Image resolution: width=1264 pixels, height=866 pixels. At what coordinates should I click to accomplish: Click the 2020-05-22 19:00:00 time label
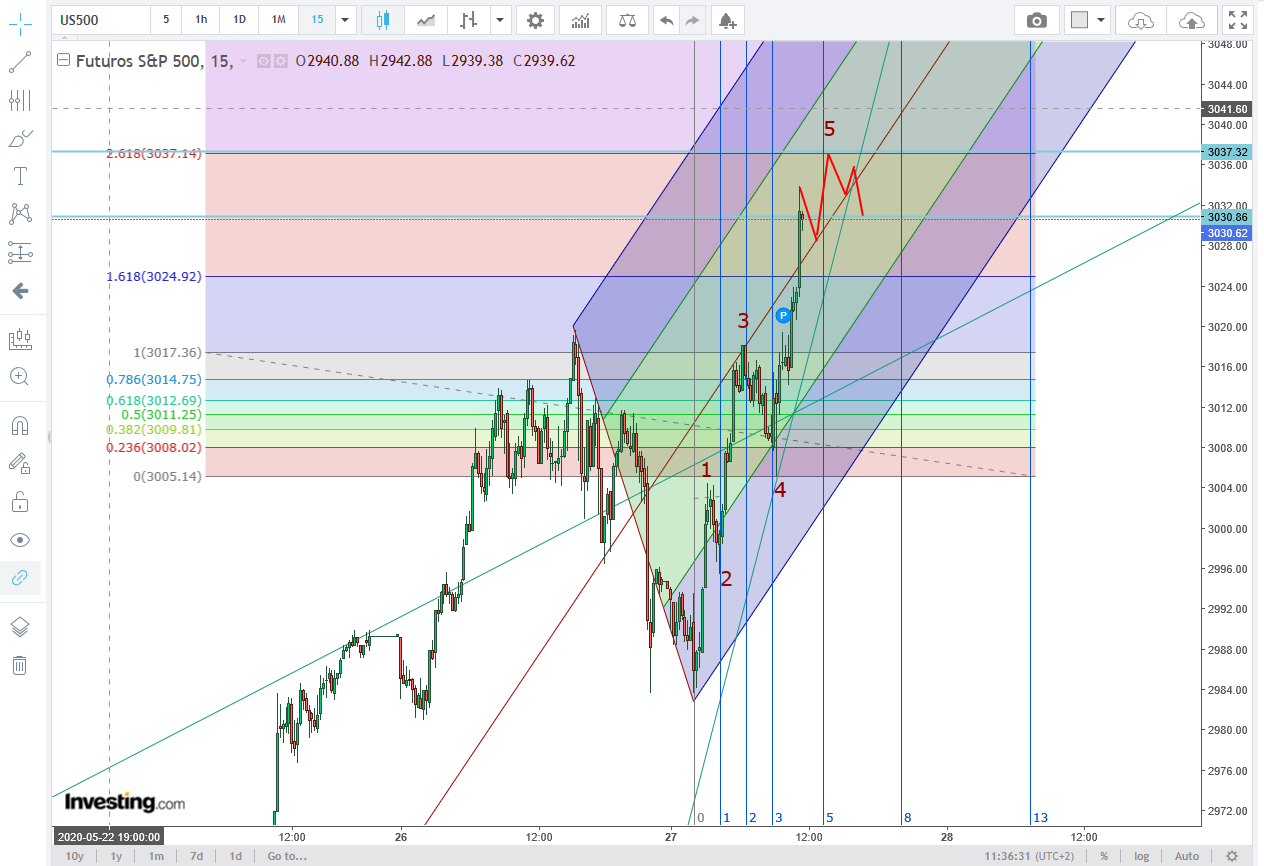(109, 836)
